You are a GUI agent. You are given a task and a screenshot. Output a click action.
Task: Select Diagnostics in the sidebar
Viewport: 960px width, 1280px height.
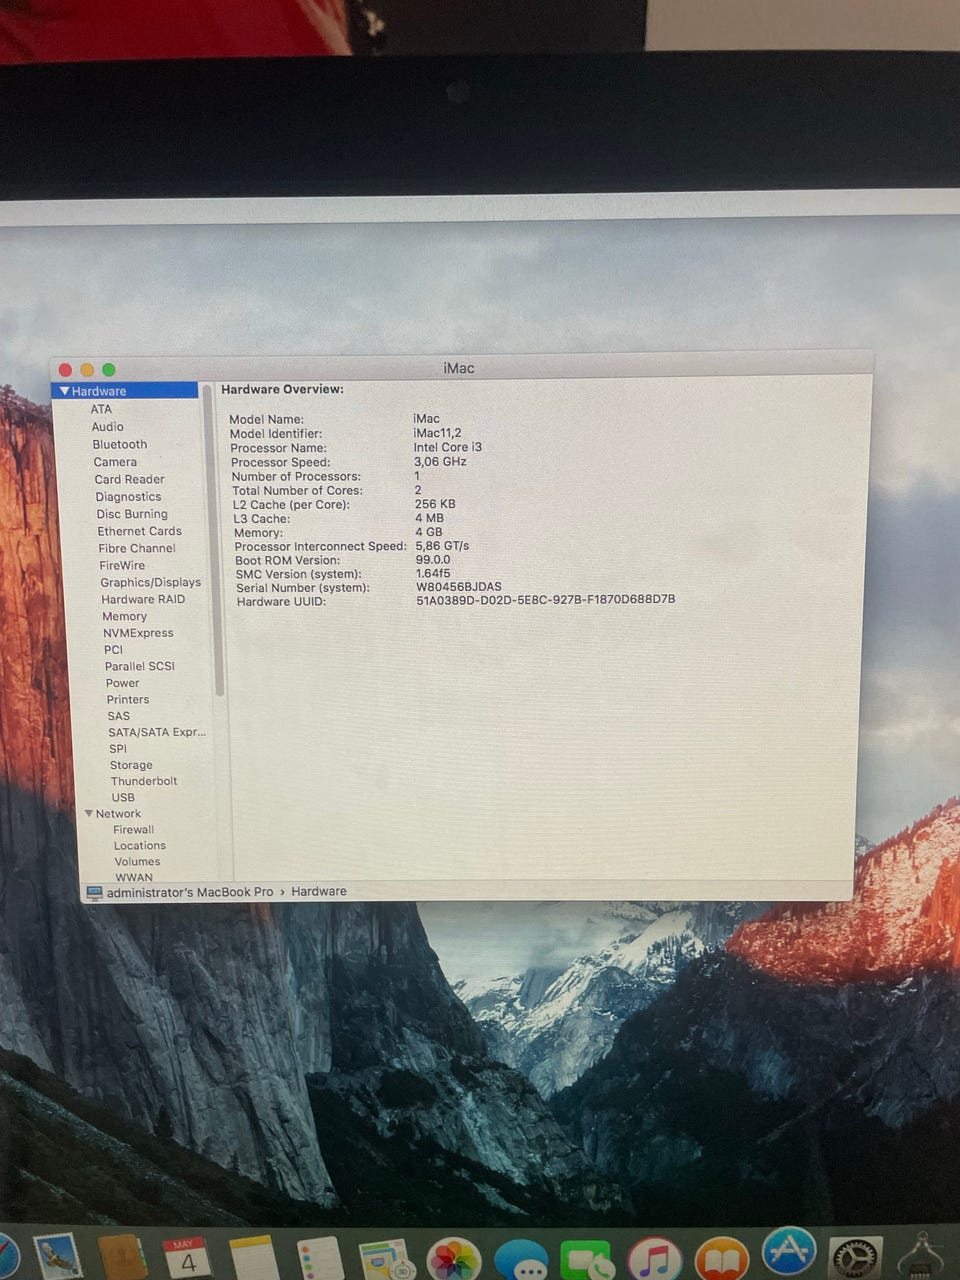tap(128, 497)
